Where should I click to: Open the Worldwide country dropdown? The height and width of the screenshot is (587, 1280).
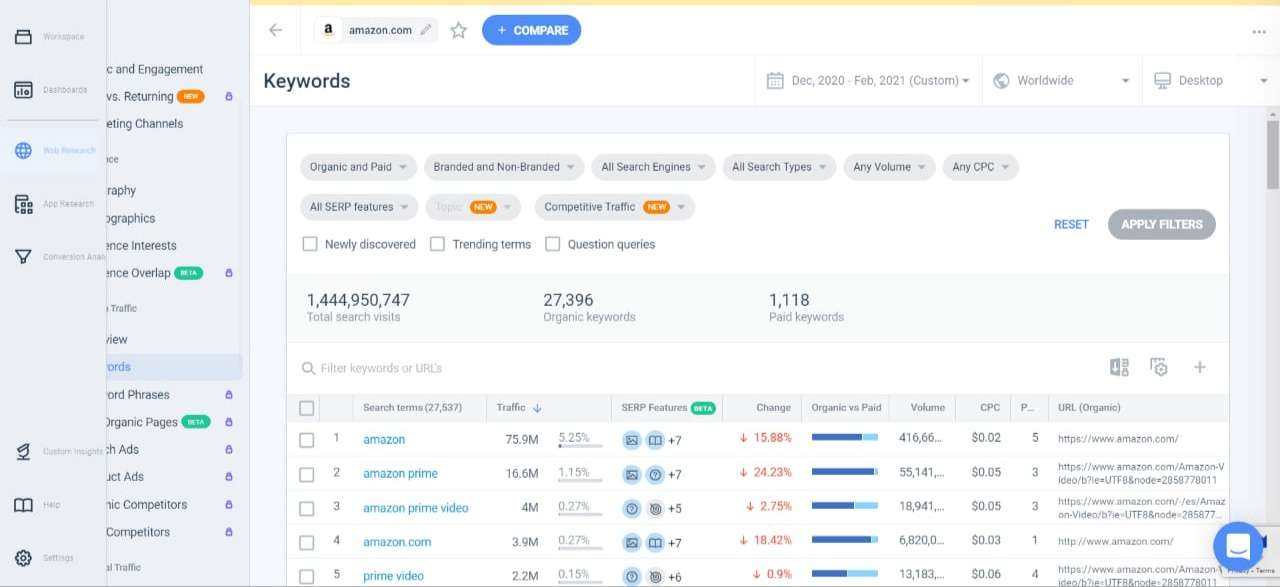pyautogui.click(x=1062, y=81)
